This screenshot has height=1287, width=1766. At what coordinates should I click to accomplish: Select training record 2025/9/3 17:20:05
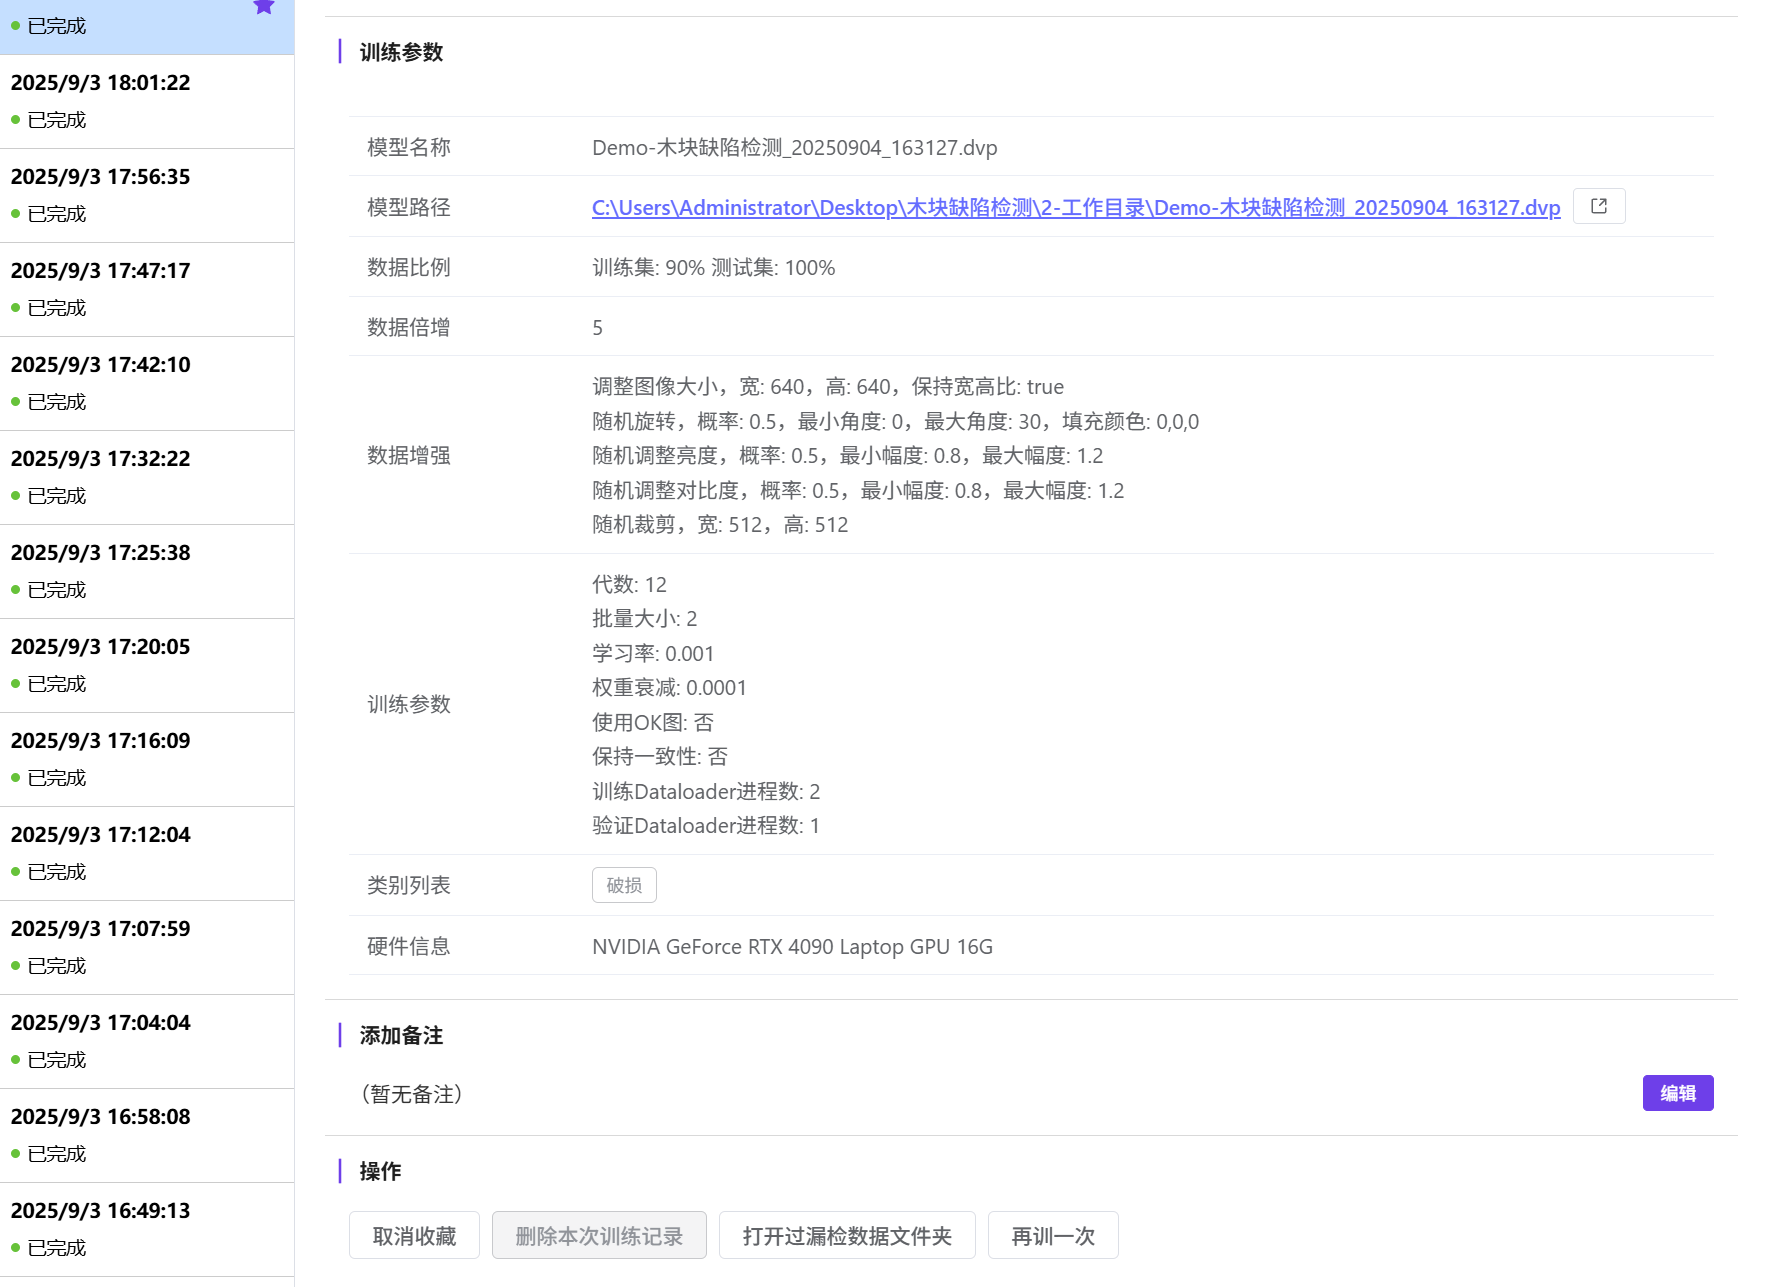(147, 665)
